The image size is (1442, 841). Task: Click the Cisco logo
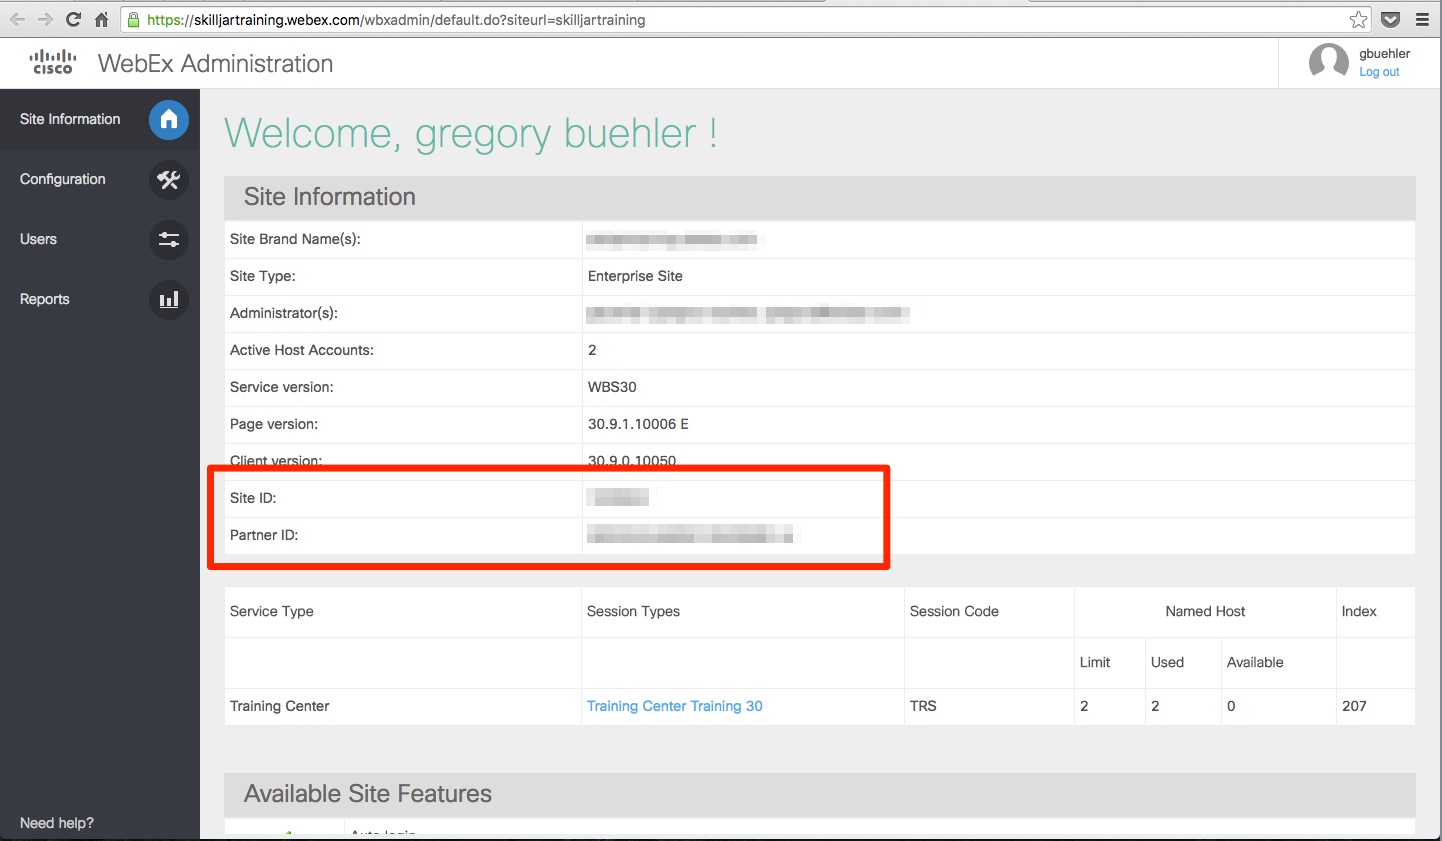click(53, 62)
